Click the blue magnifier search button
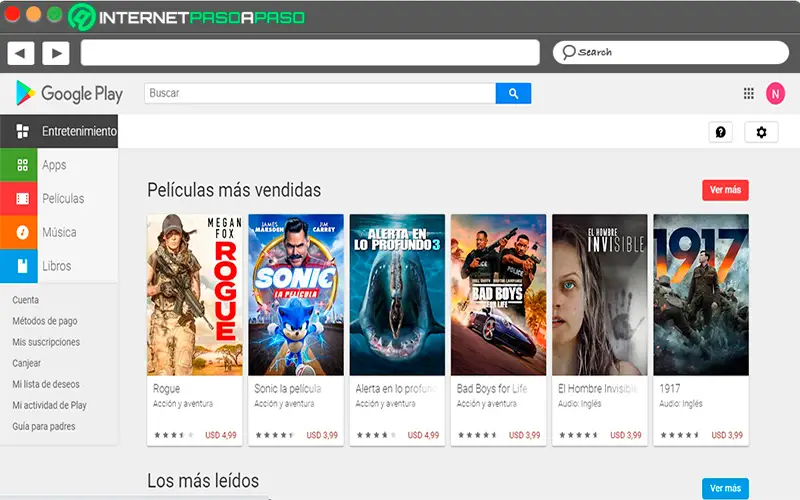Screen dimensions: 800x500 pos(513,93)
